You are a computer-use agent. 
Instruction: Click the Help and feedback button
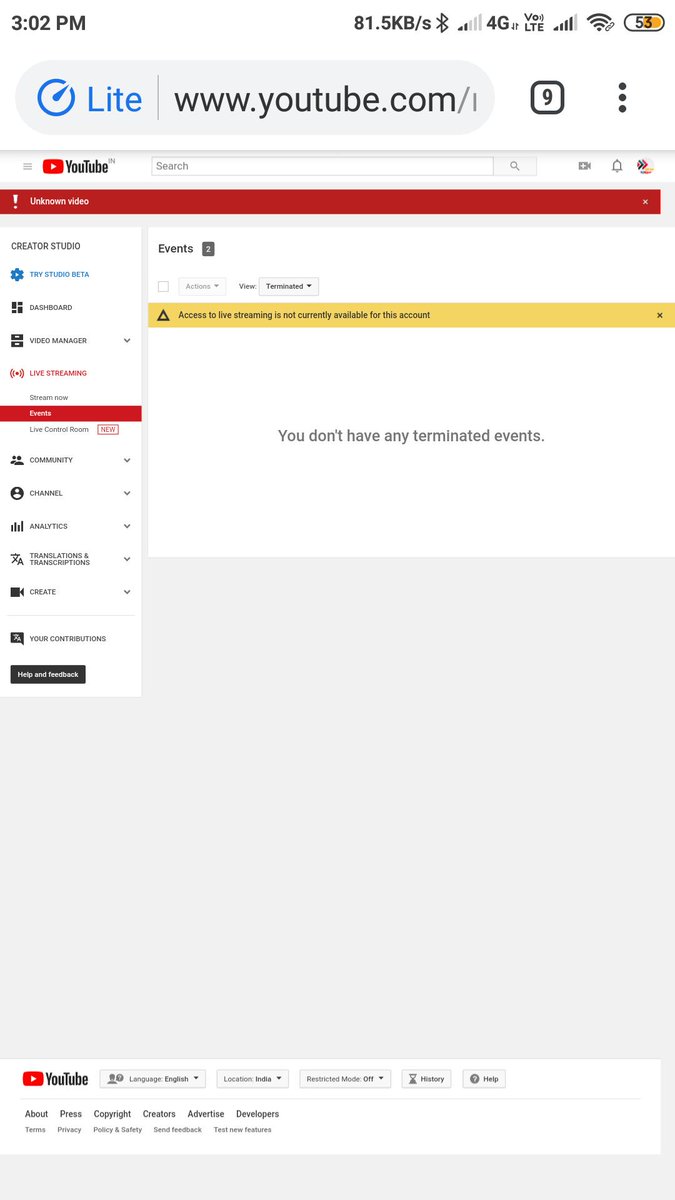point(48,675)
